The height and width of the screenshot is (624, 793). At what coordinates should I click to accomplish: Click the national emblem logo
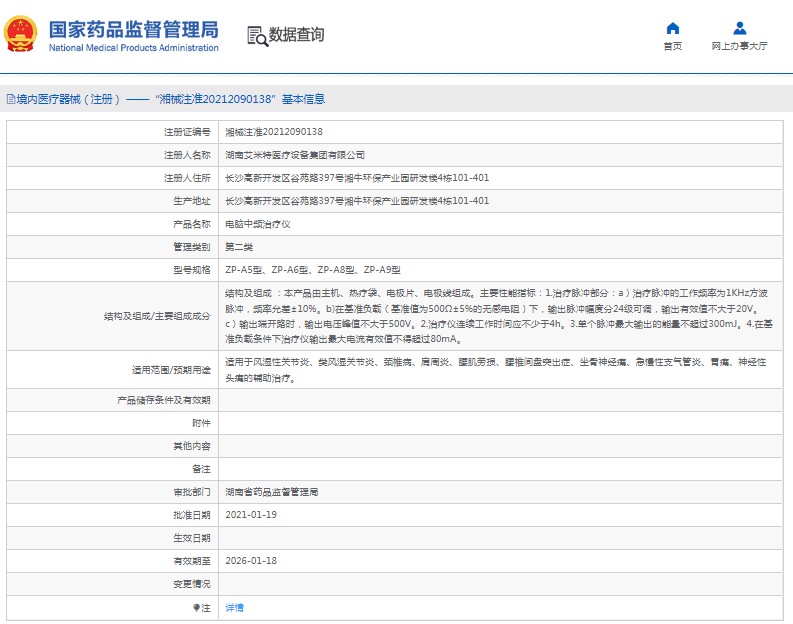pos(20,34)
